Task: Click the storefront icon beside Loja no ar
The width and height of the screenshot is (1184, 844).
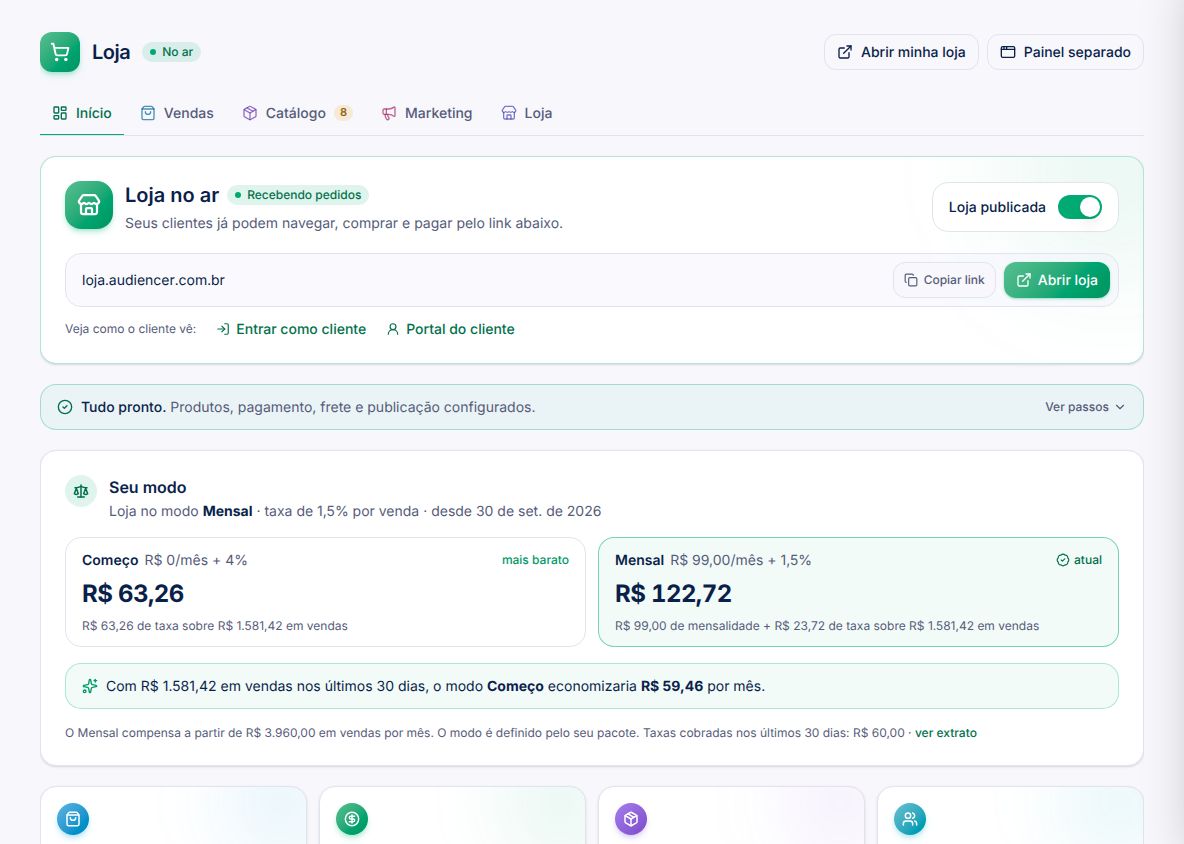Action: [89, 205]
